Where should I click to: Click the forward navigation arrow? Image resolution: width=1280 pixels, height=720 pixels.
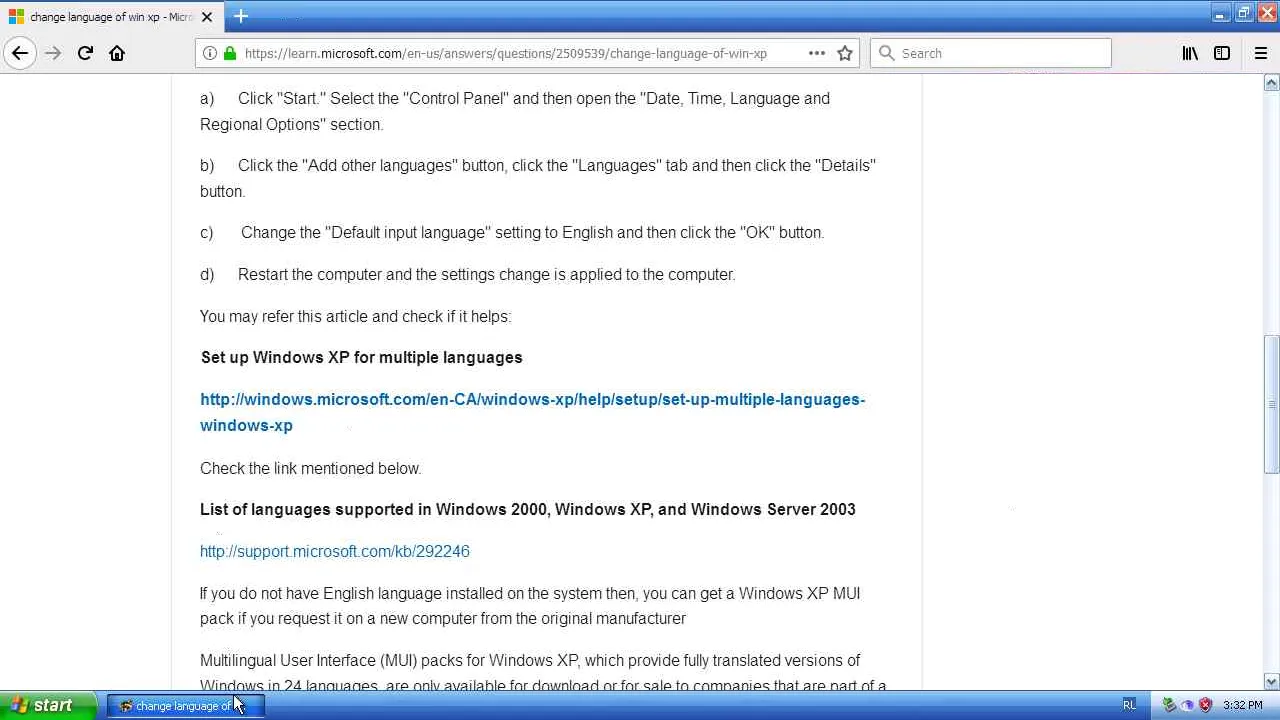(53, 53)
